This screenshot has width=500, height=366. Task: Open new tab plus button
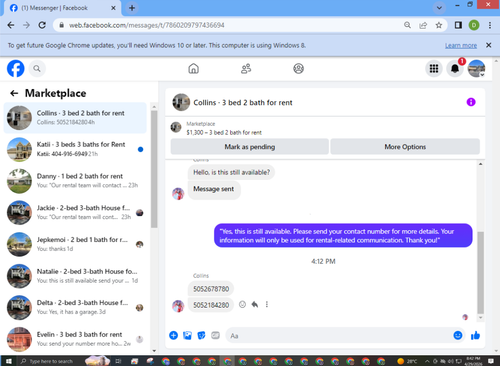tap(132, 8)
